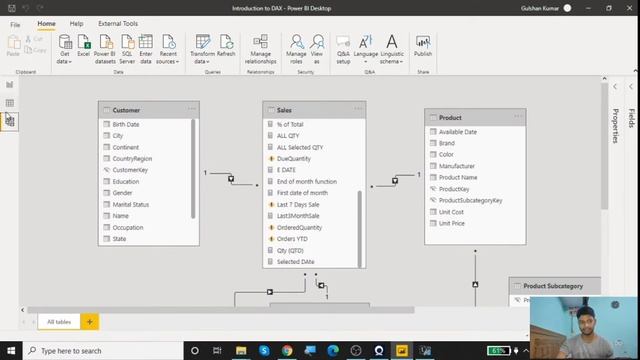Open Power BI datasets

click(x=105, y=49)
